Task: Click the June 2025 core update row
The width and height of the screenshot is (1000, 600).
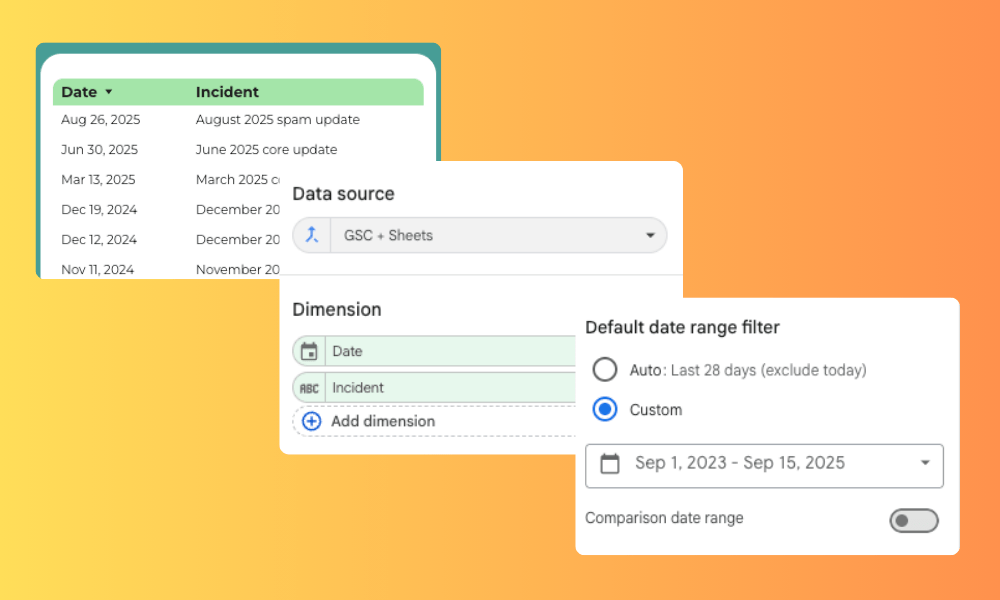Action: point(266,150)
